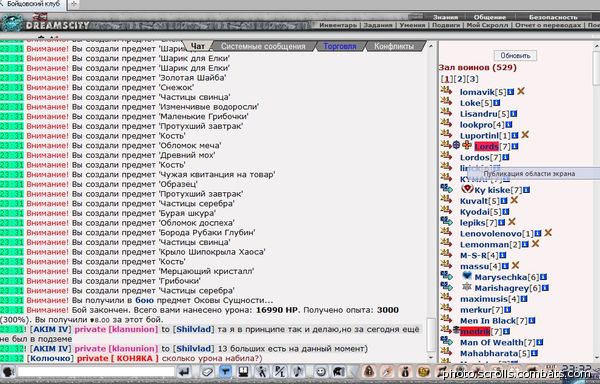This screenshot has height=384, width=600.
Task: Click the warrior helmet icon
Action: coord(339,372)
